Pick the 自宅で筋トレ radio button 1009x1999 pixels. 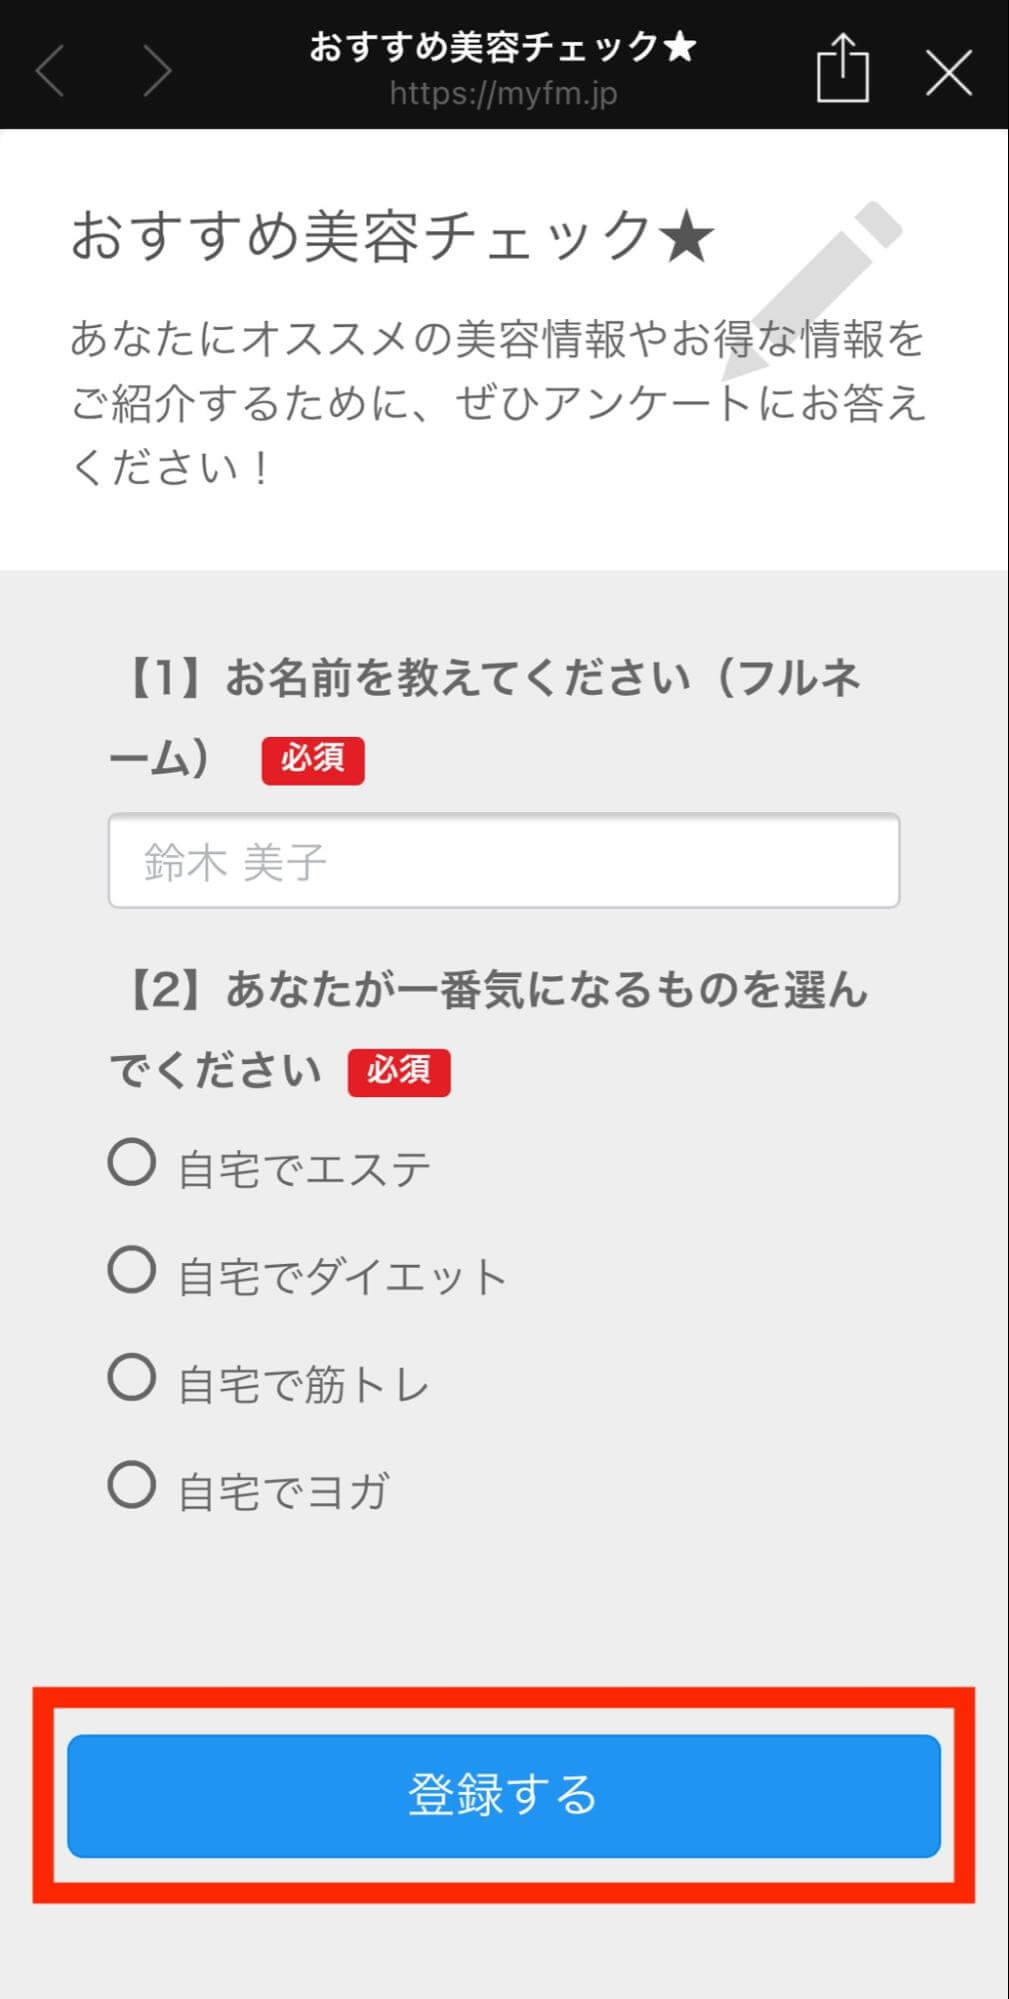pos(132,1378)
